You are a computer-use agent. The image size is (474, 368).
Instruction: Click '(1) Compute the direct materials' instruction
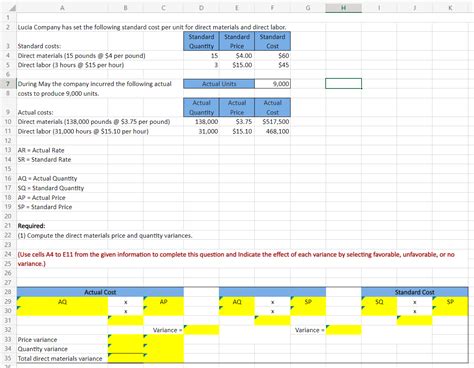(105, 235)
